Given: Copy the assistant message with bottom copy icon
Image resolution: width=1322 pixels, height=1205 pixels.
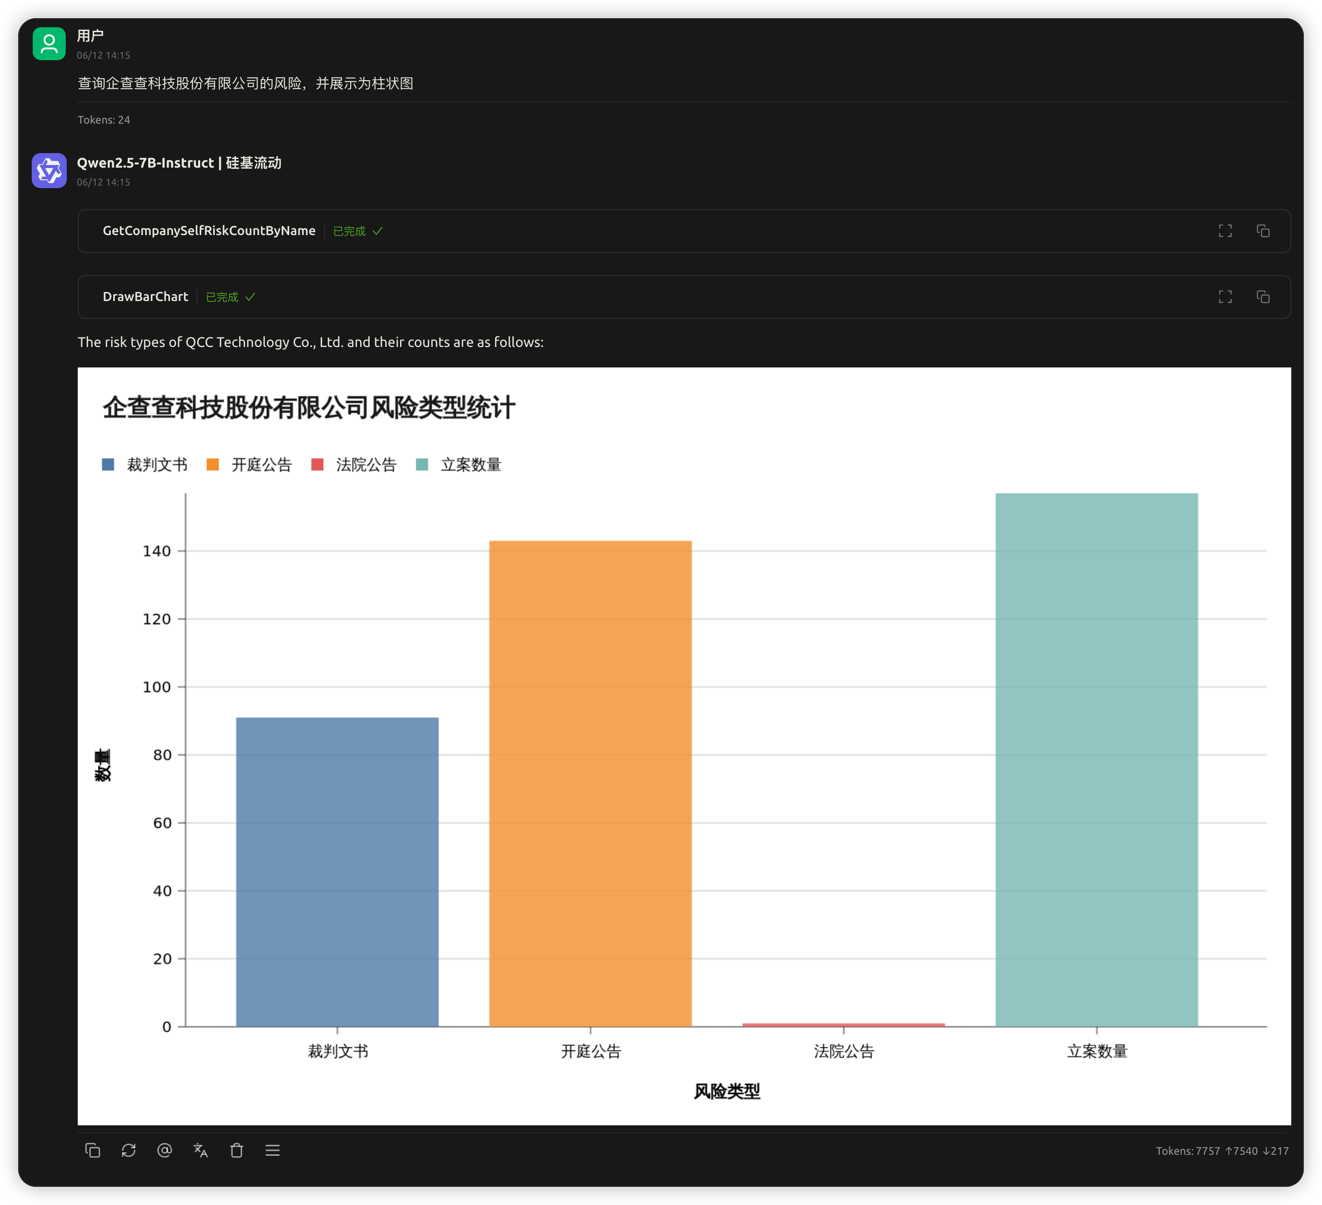Looking at the screenshot, I should point(93,1150).
